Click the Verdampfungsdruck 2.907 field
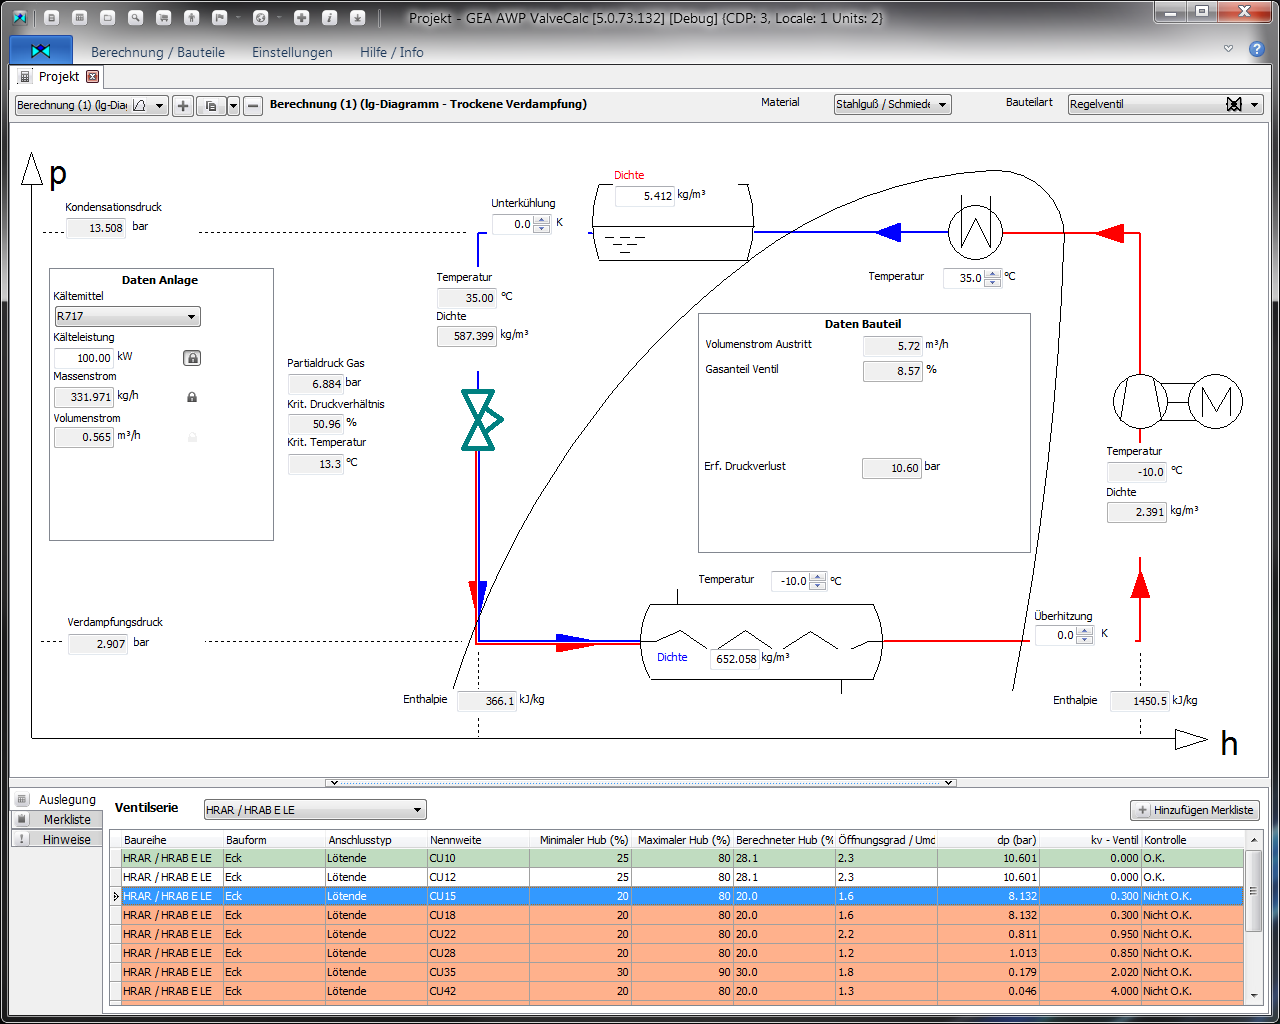Screen dimensions: 1280x1024 [x=98, y=644]
